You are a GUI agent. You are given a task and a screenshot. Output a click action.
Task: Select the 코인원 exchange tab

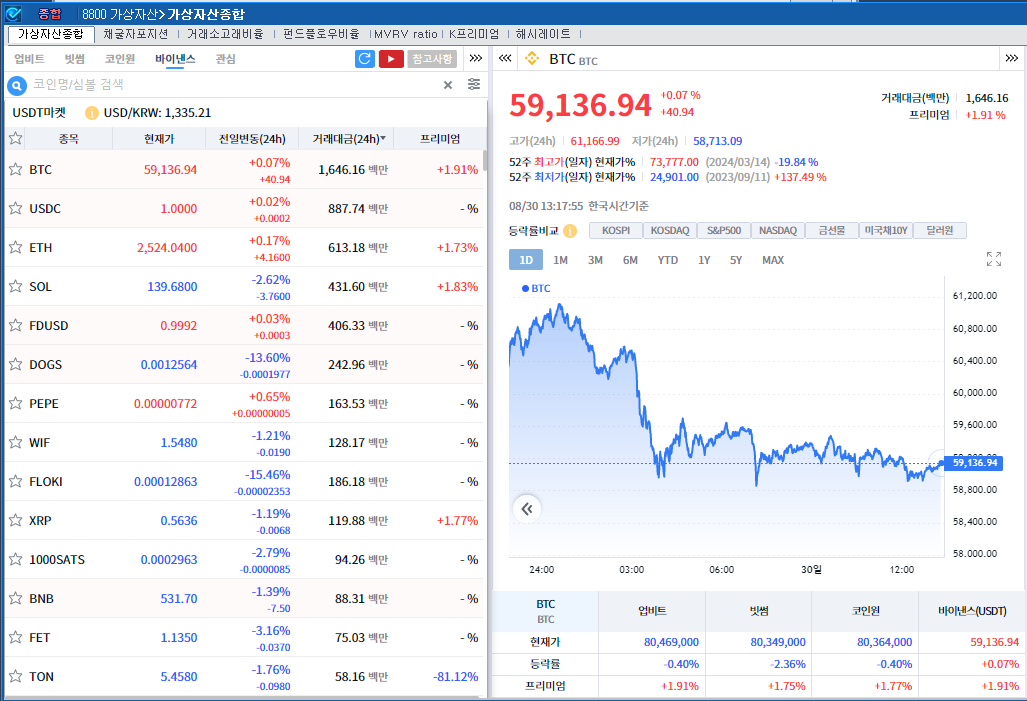click(x=120, y=59)
